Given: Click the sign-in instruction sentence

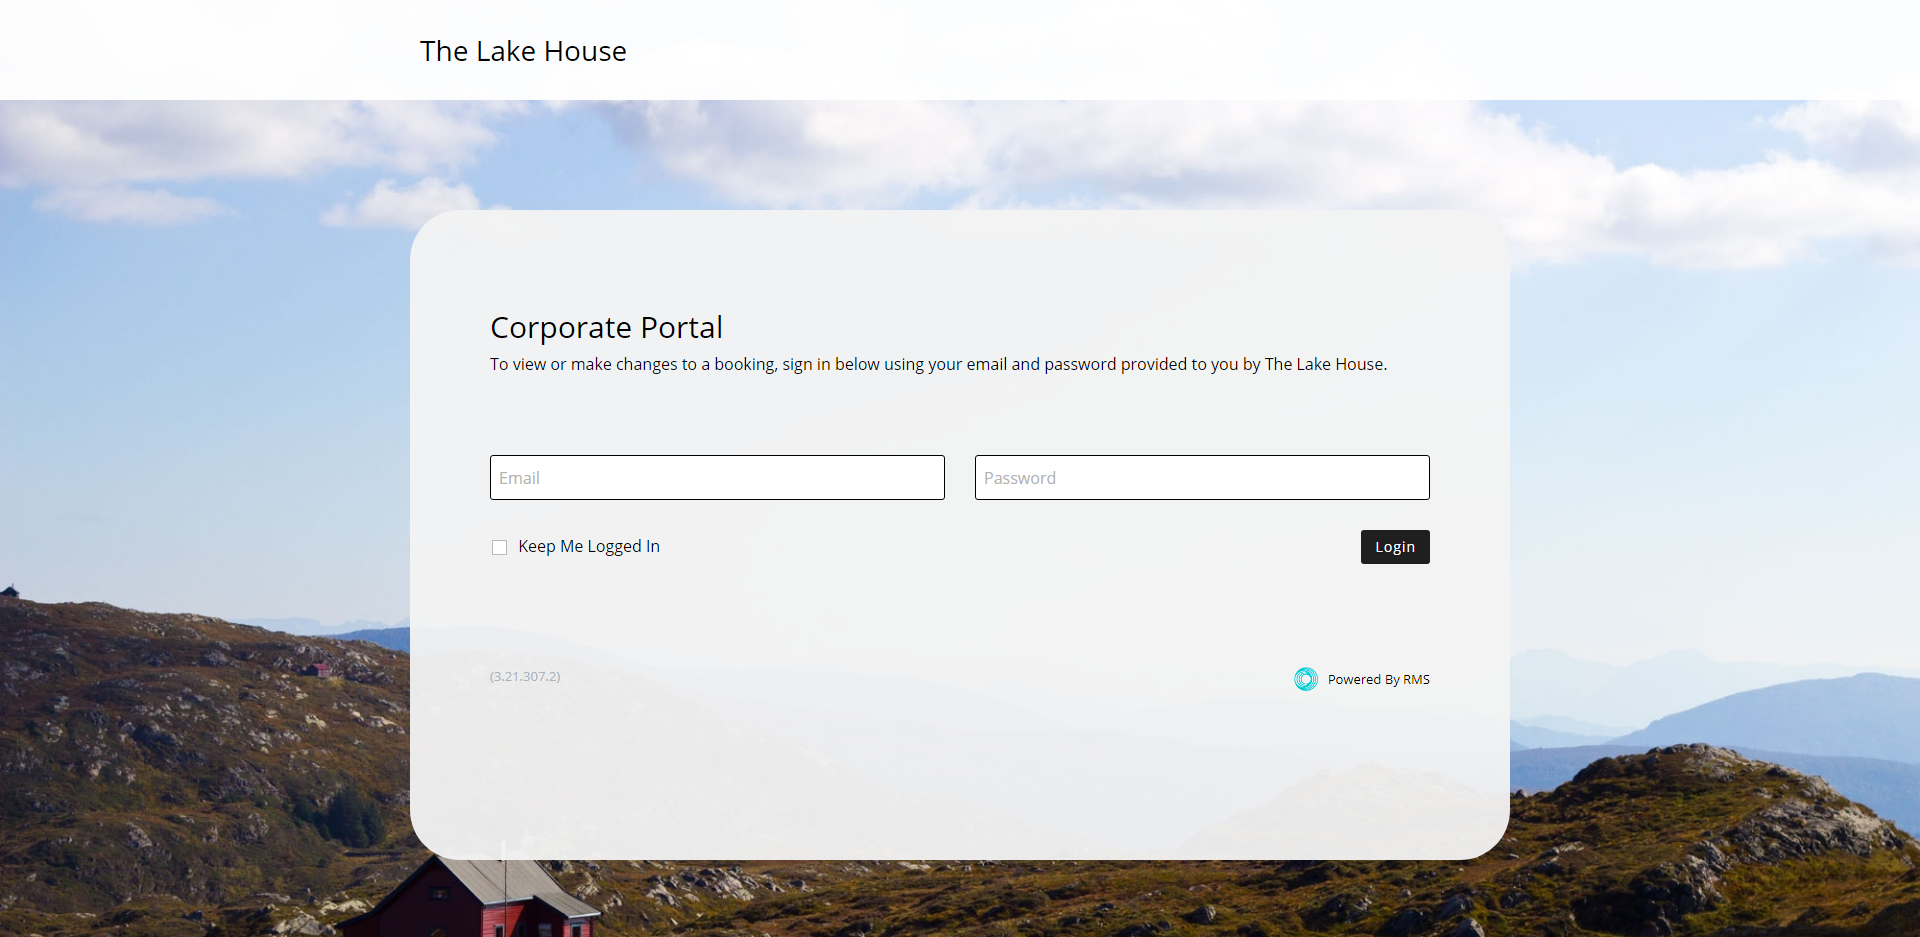Looking at the screenshot, I should pyautogui.click(x=938, y=364).
